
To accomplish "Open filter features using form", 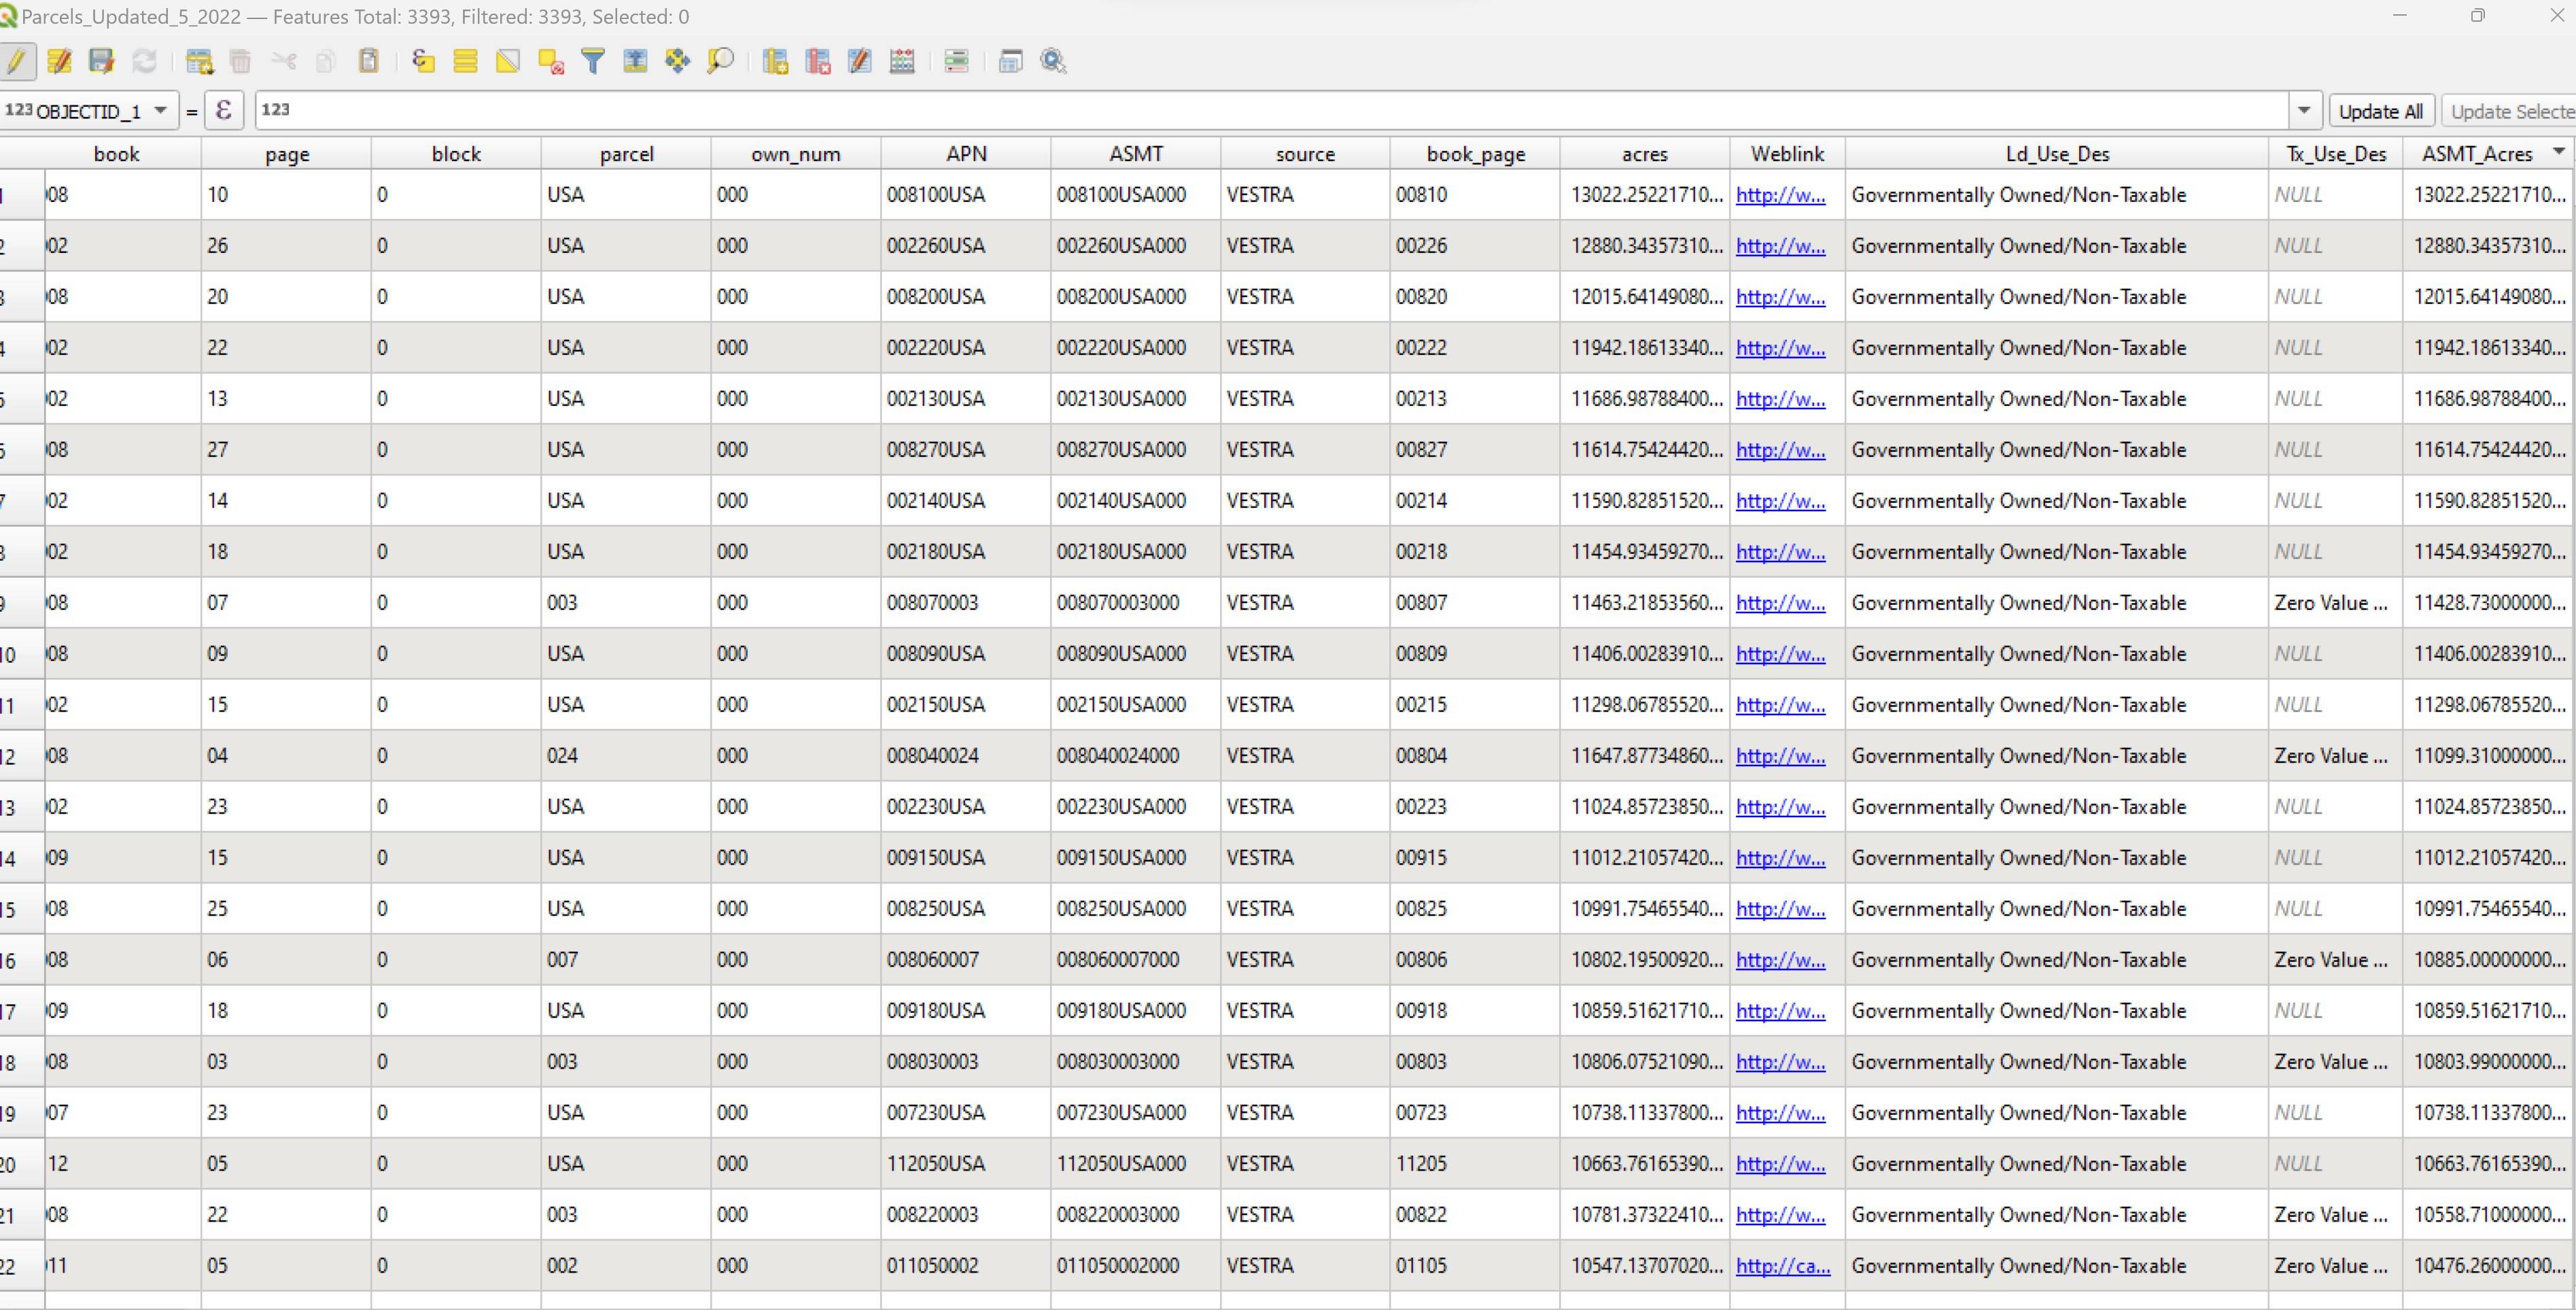I will [x=593, y=61].
